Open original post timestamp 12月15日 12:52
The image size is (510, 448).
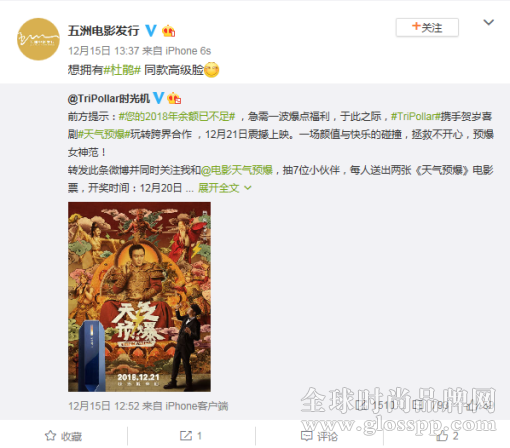click(x=104, y=406)
